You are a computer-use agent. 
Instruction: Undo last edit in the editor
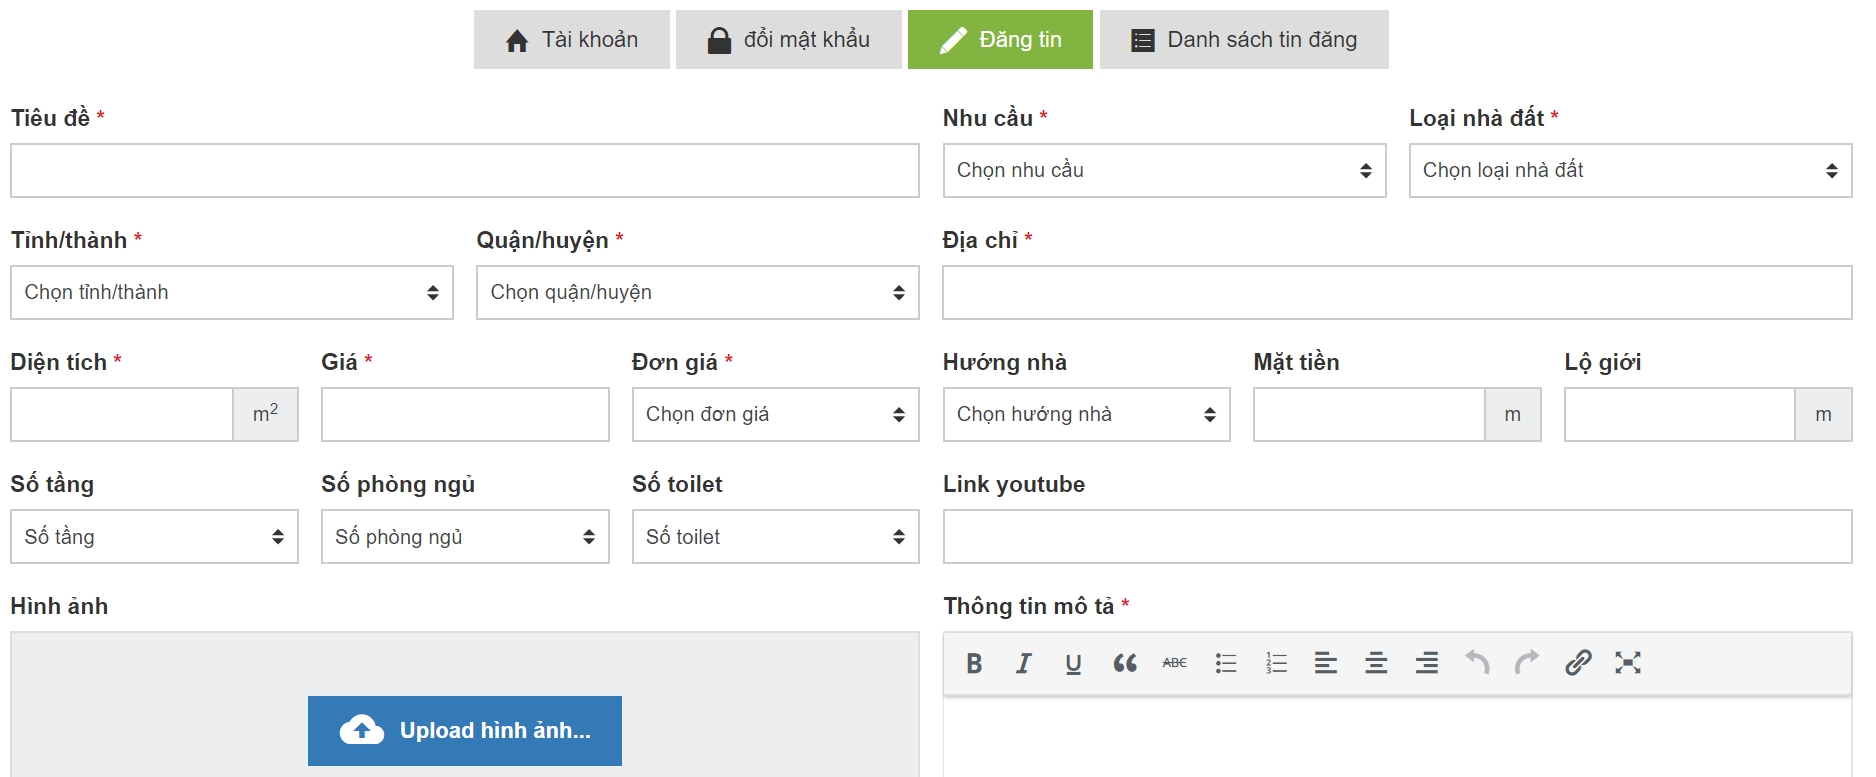click(1477, 663)
